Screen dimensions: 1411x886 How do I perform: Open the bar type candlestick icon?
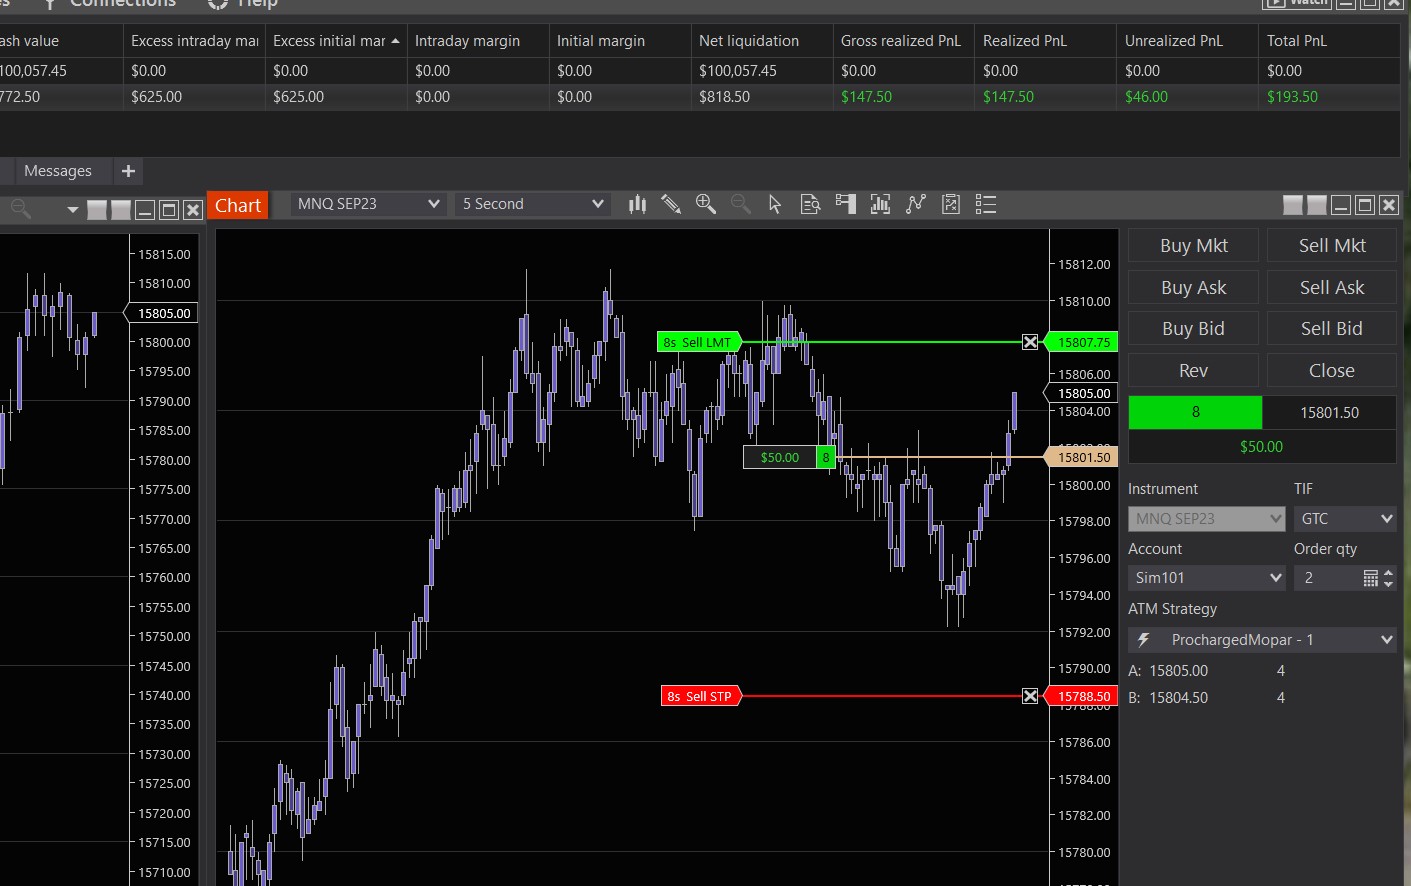[637, 204]
